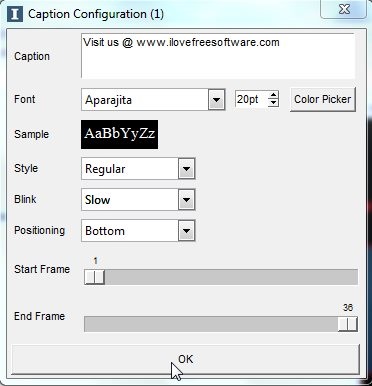Expand the Blink dropdown arrow
Image resolution: width=372 pixels, height=386 pixels.
click(186, 200)
